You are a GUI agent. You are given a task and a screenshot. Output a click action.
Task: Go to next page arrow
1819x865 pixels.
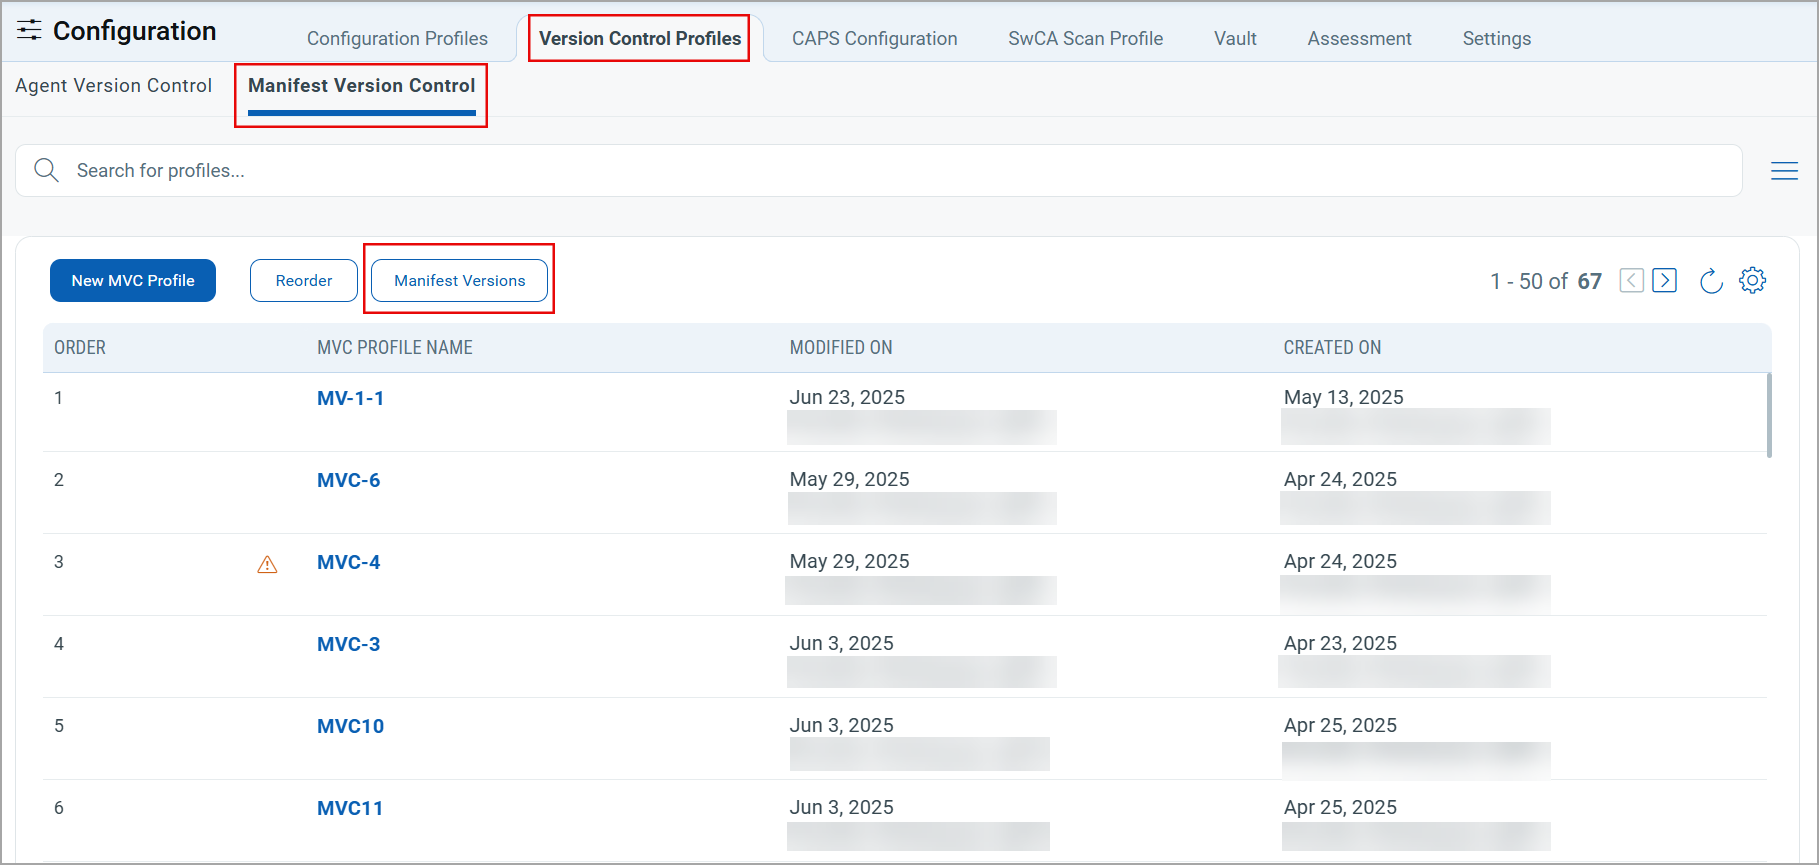tap(1665, 281)
